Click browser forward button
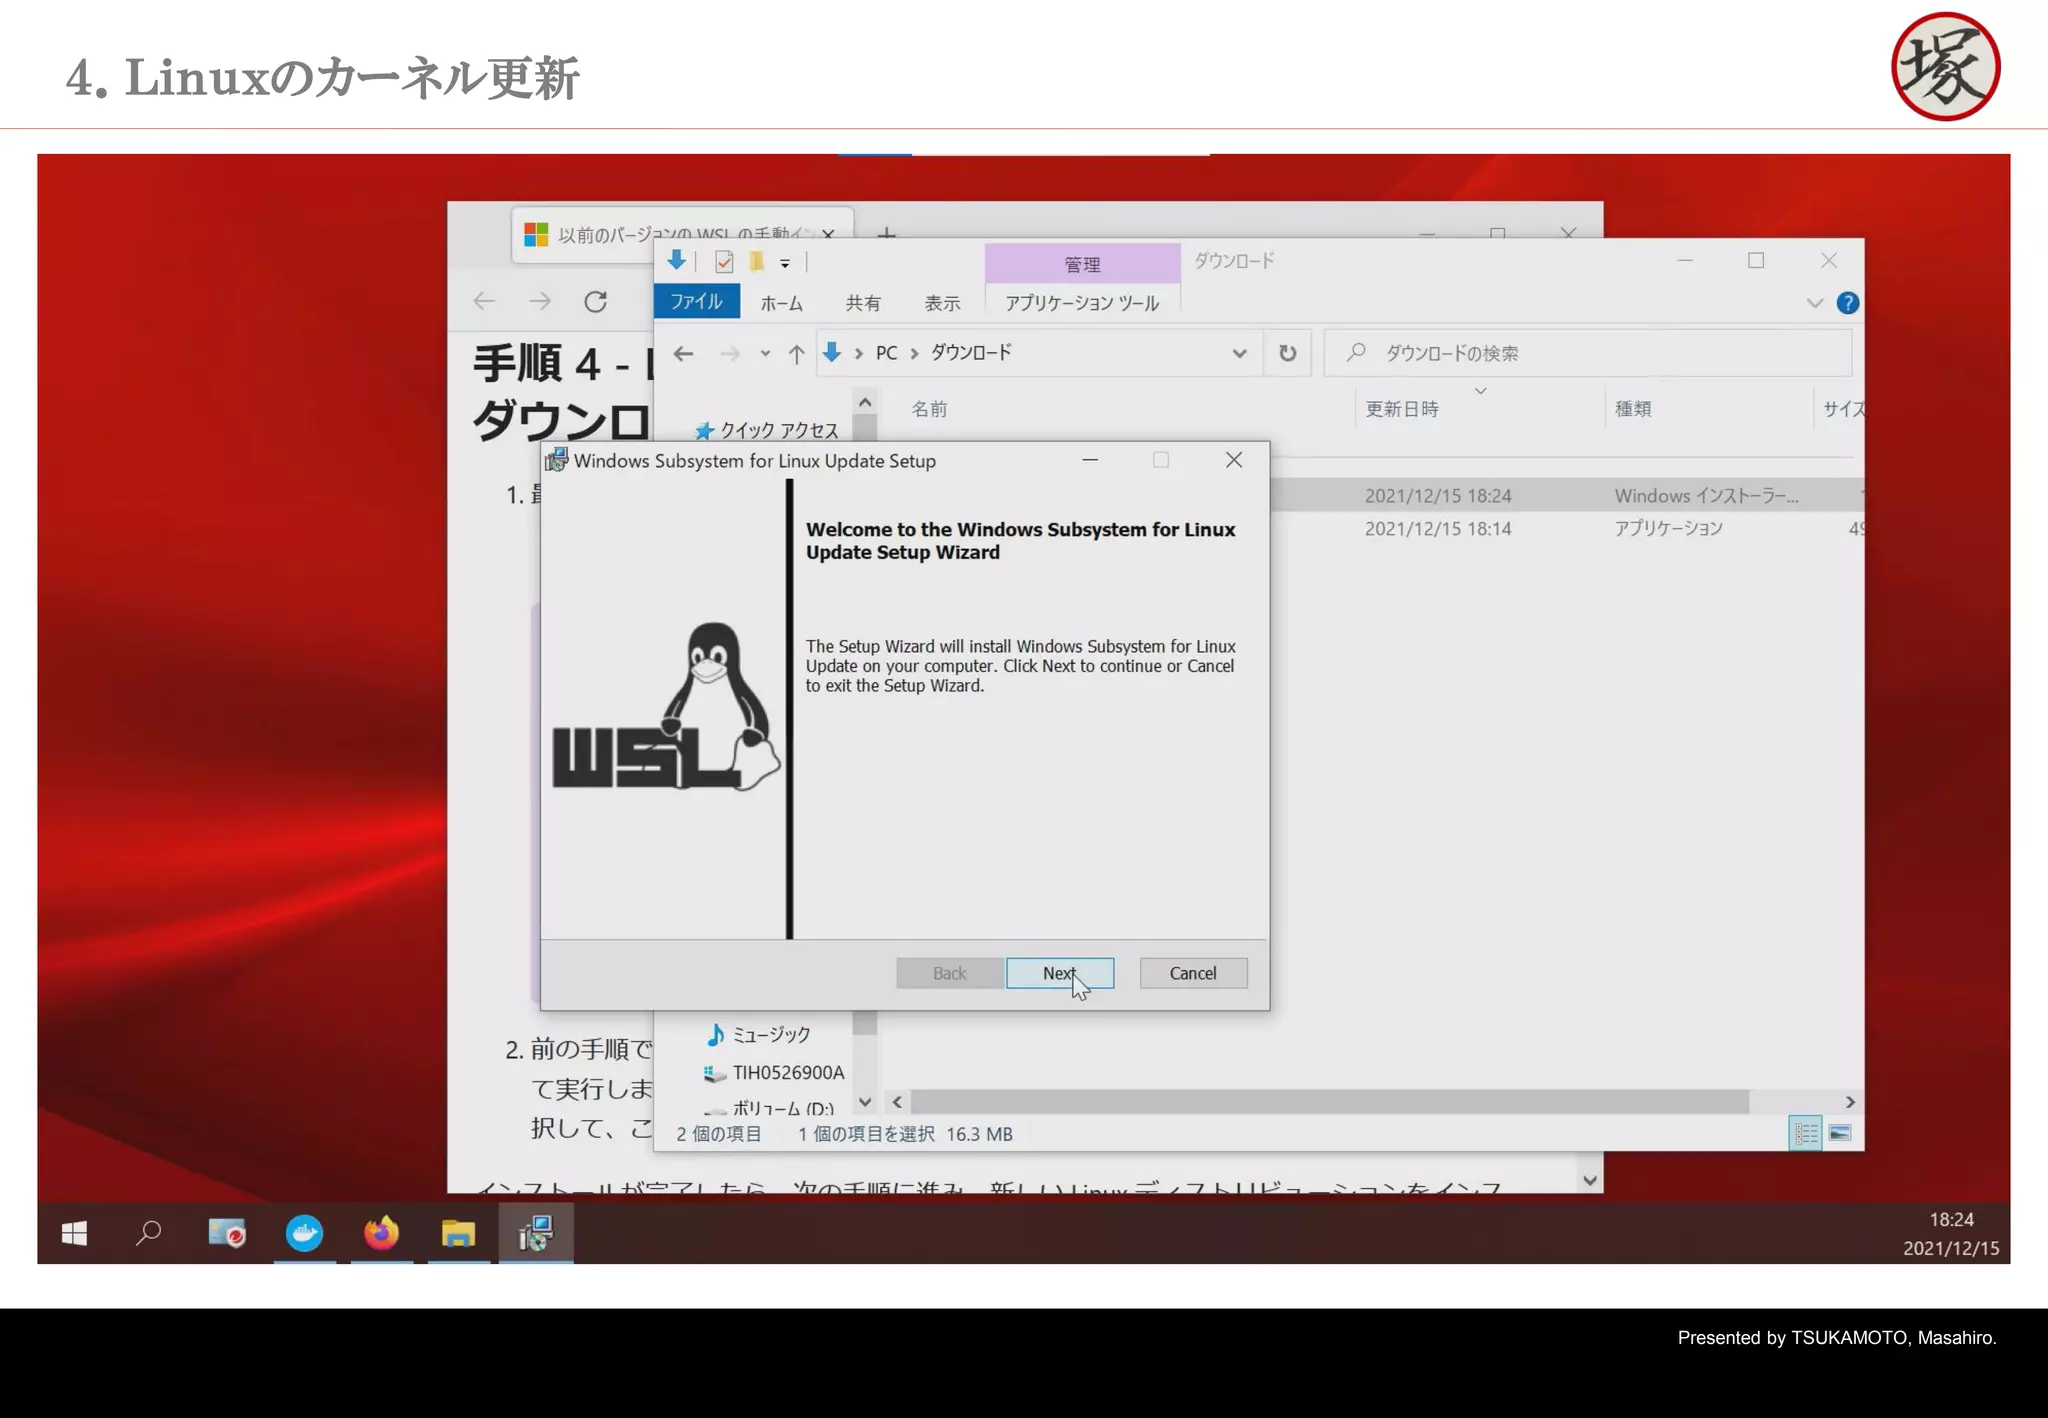Image resolution: width=2048 pixels, height=1418 pixels. (x=540, y=301)
